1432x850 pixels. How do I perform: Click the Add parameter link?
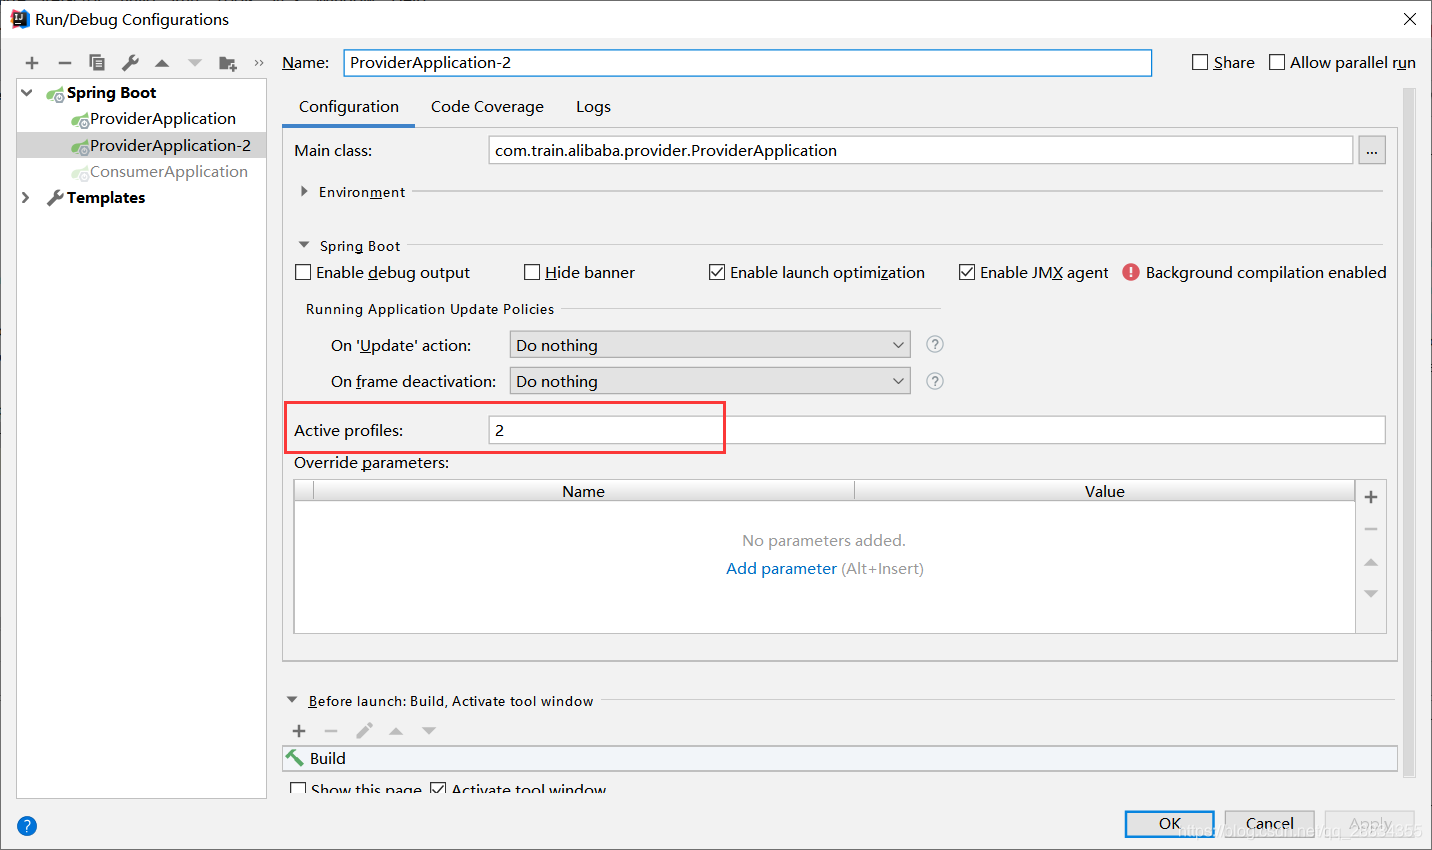[781, 569]
